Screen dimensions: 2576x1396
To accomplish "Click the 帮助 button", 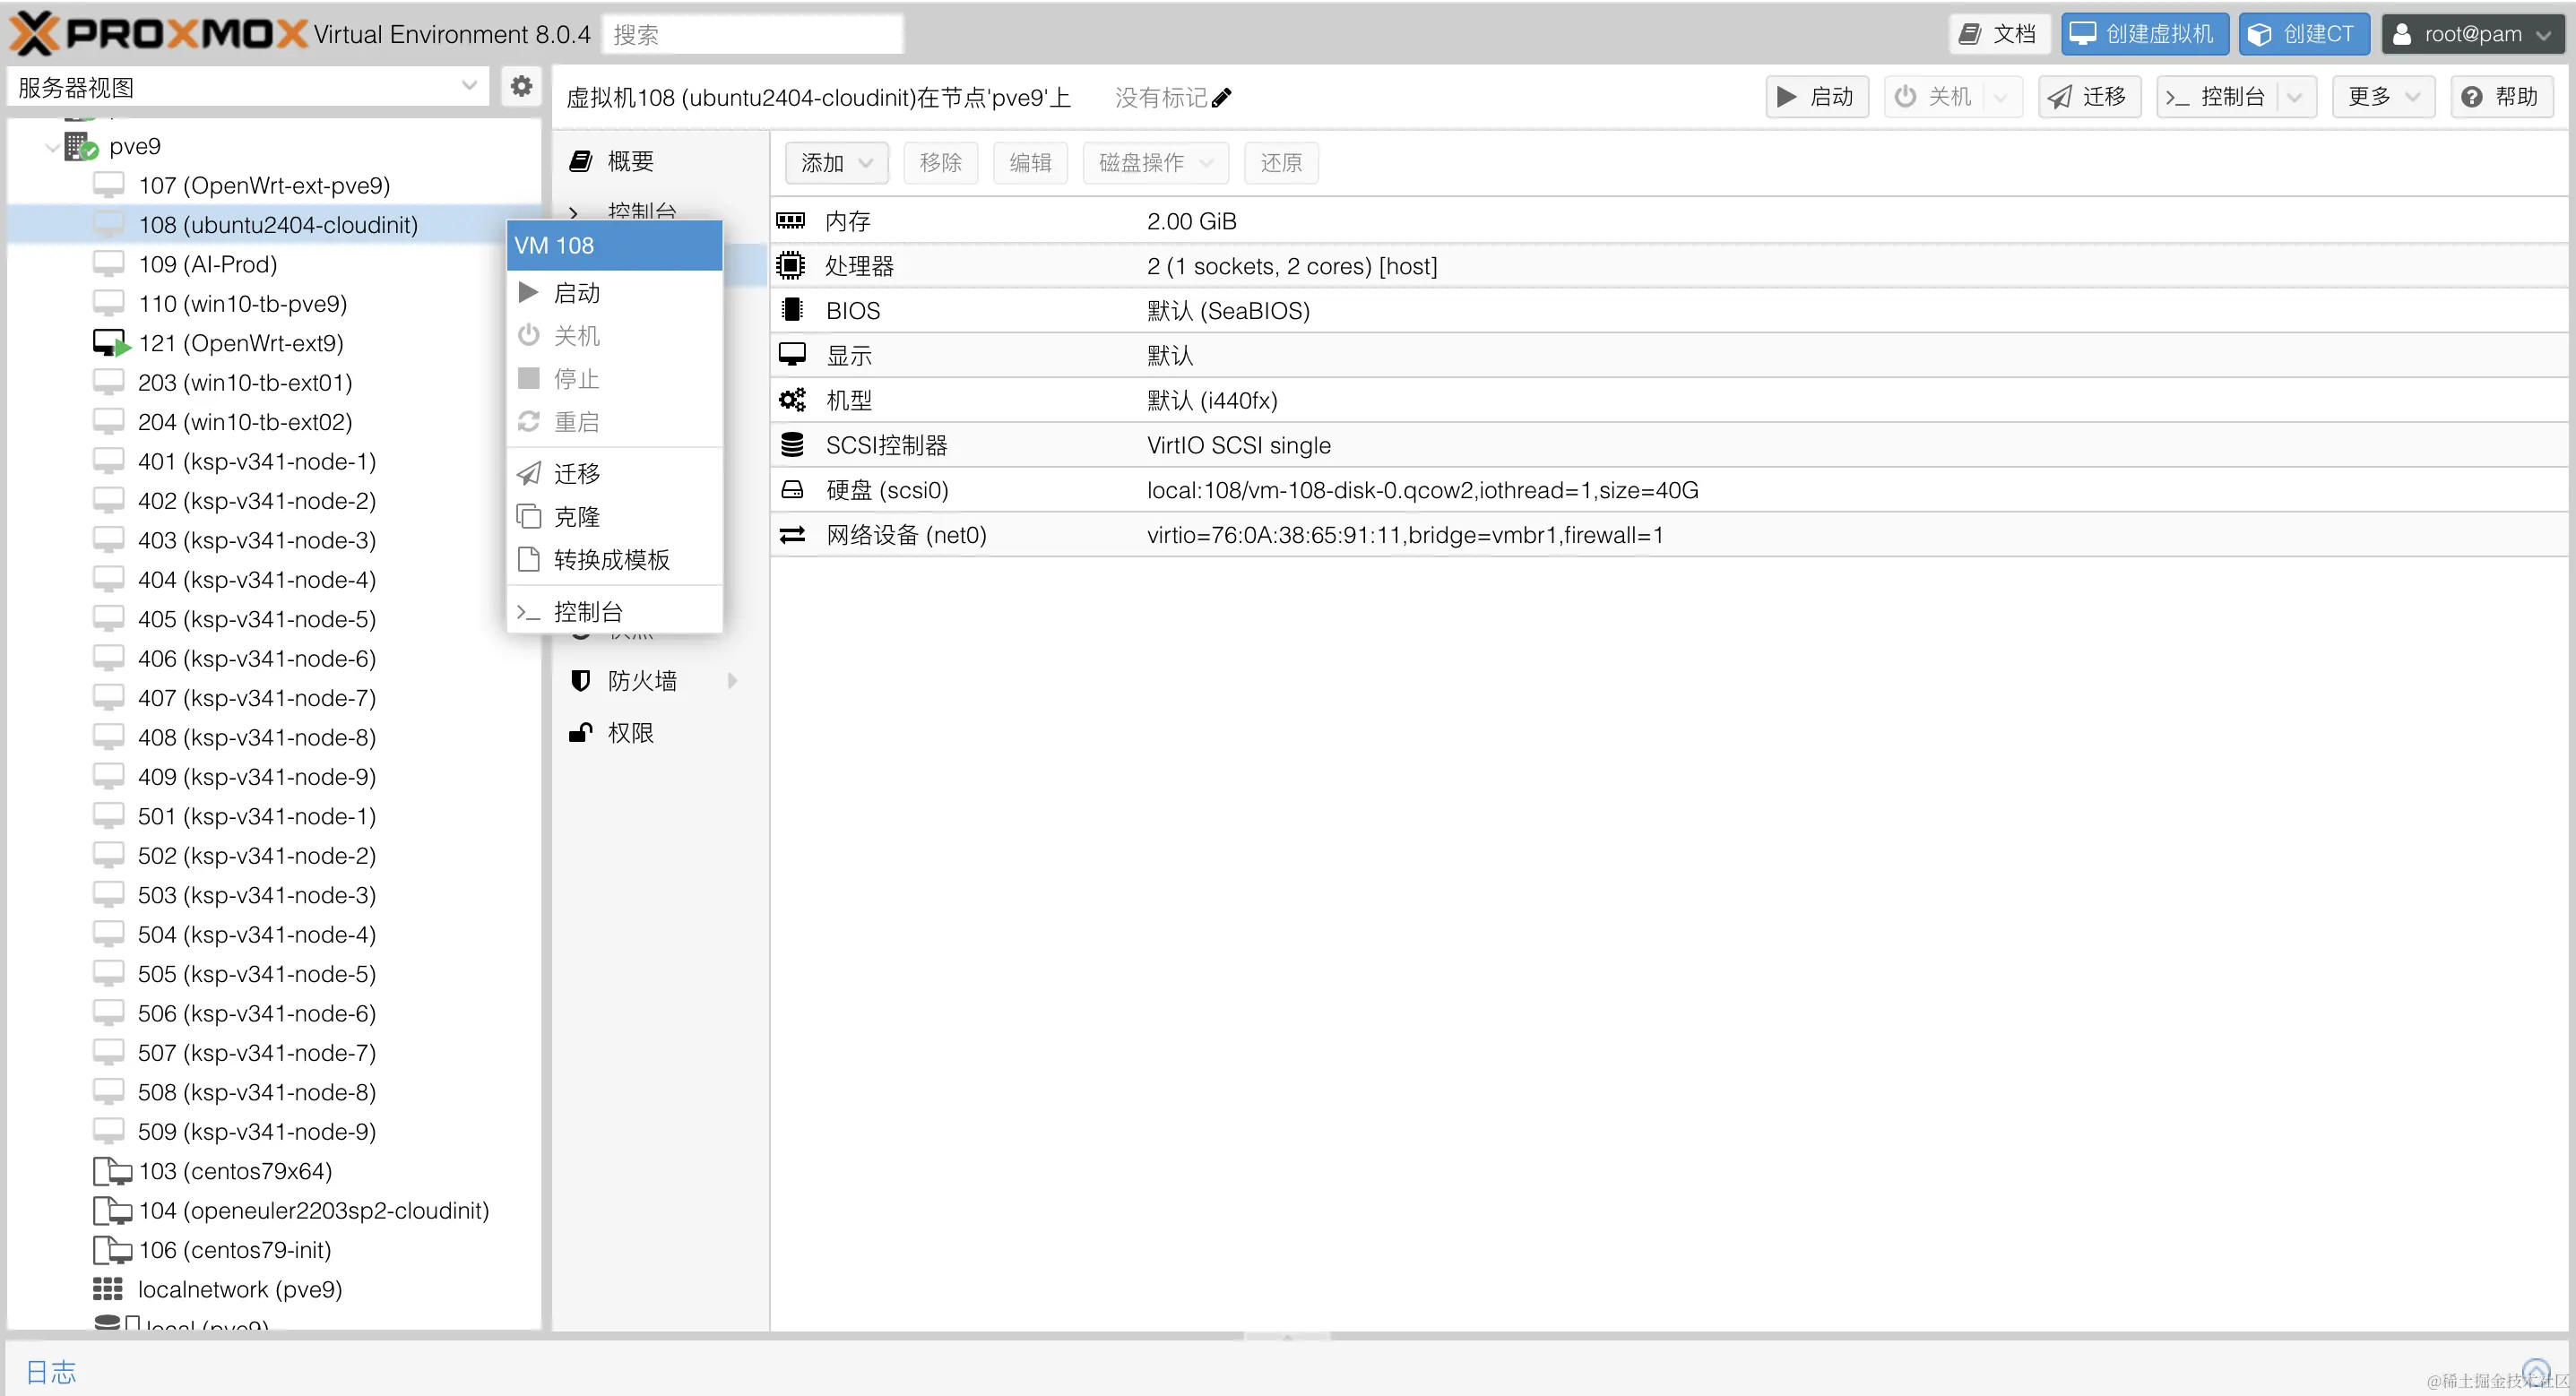I will coord(2502,96).
